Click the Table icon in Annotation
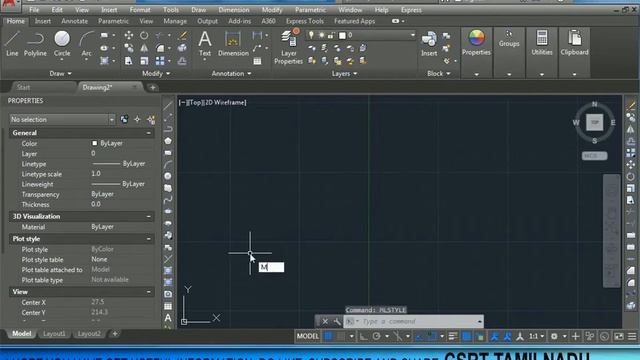Viewport: 640px width, 360px height. tap(257, 61)
